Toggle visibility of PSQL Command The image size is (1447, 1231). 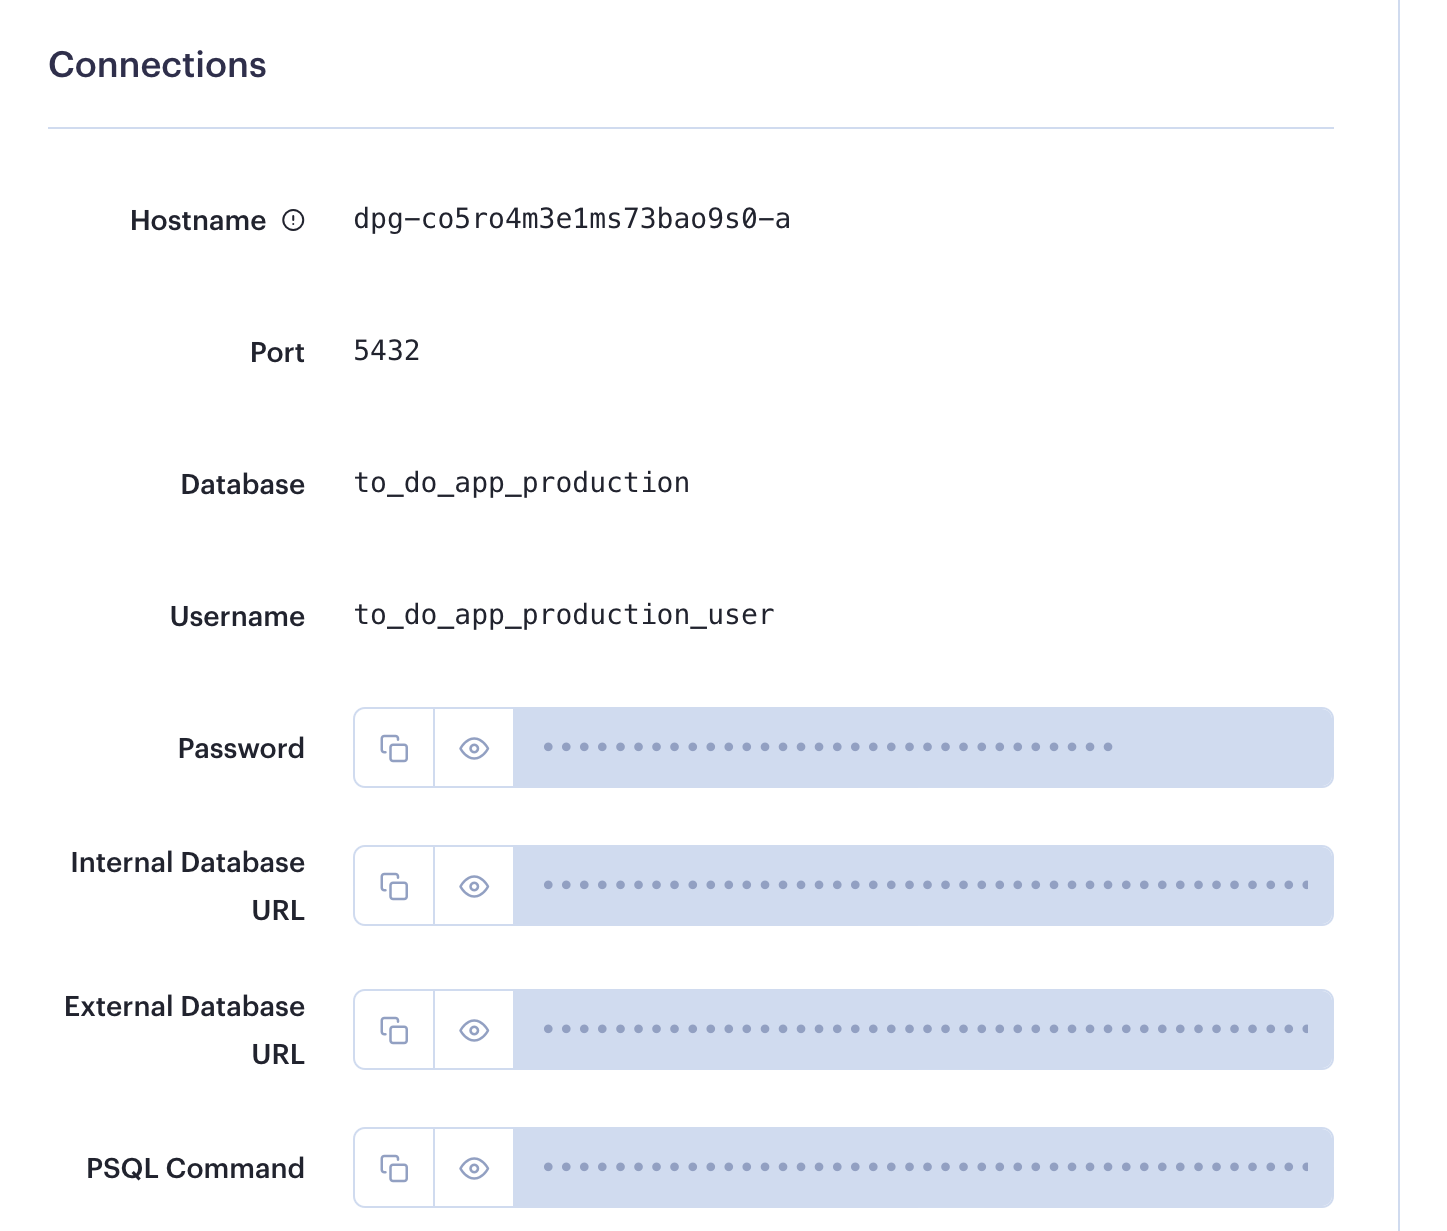click(474, 1168)
